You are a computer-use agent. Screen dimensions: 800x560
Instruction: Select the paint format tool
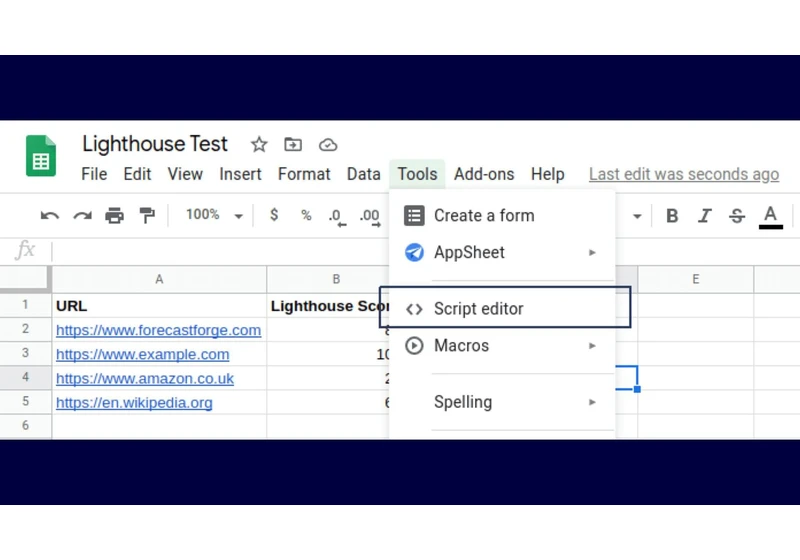click(147, 216)
